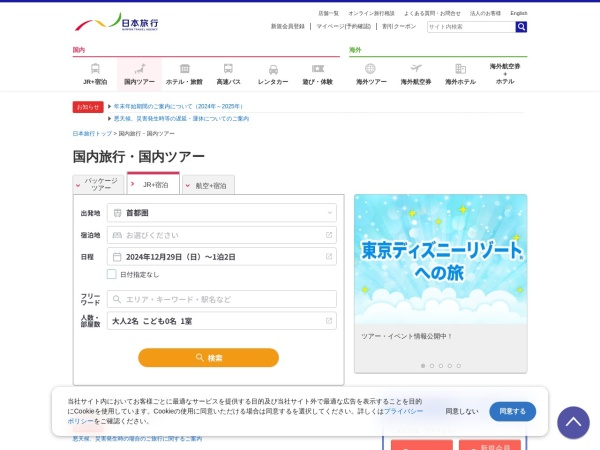Select first carousel dot indicator
600x450 pixels.
pos(423,366)
